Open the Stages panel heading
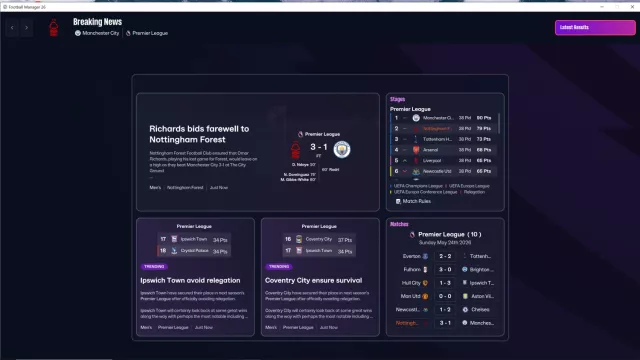Image resolution: width=640 pixels, height=360 pixels. pyautogui.click(x=397, y=99)
